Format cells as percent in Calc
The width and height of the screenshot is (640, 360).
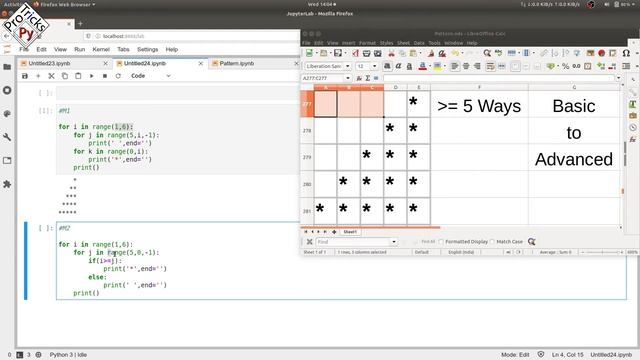tap(566, 66)
